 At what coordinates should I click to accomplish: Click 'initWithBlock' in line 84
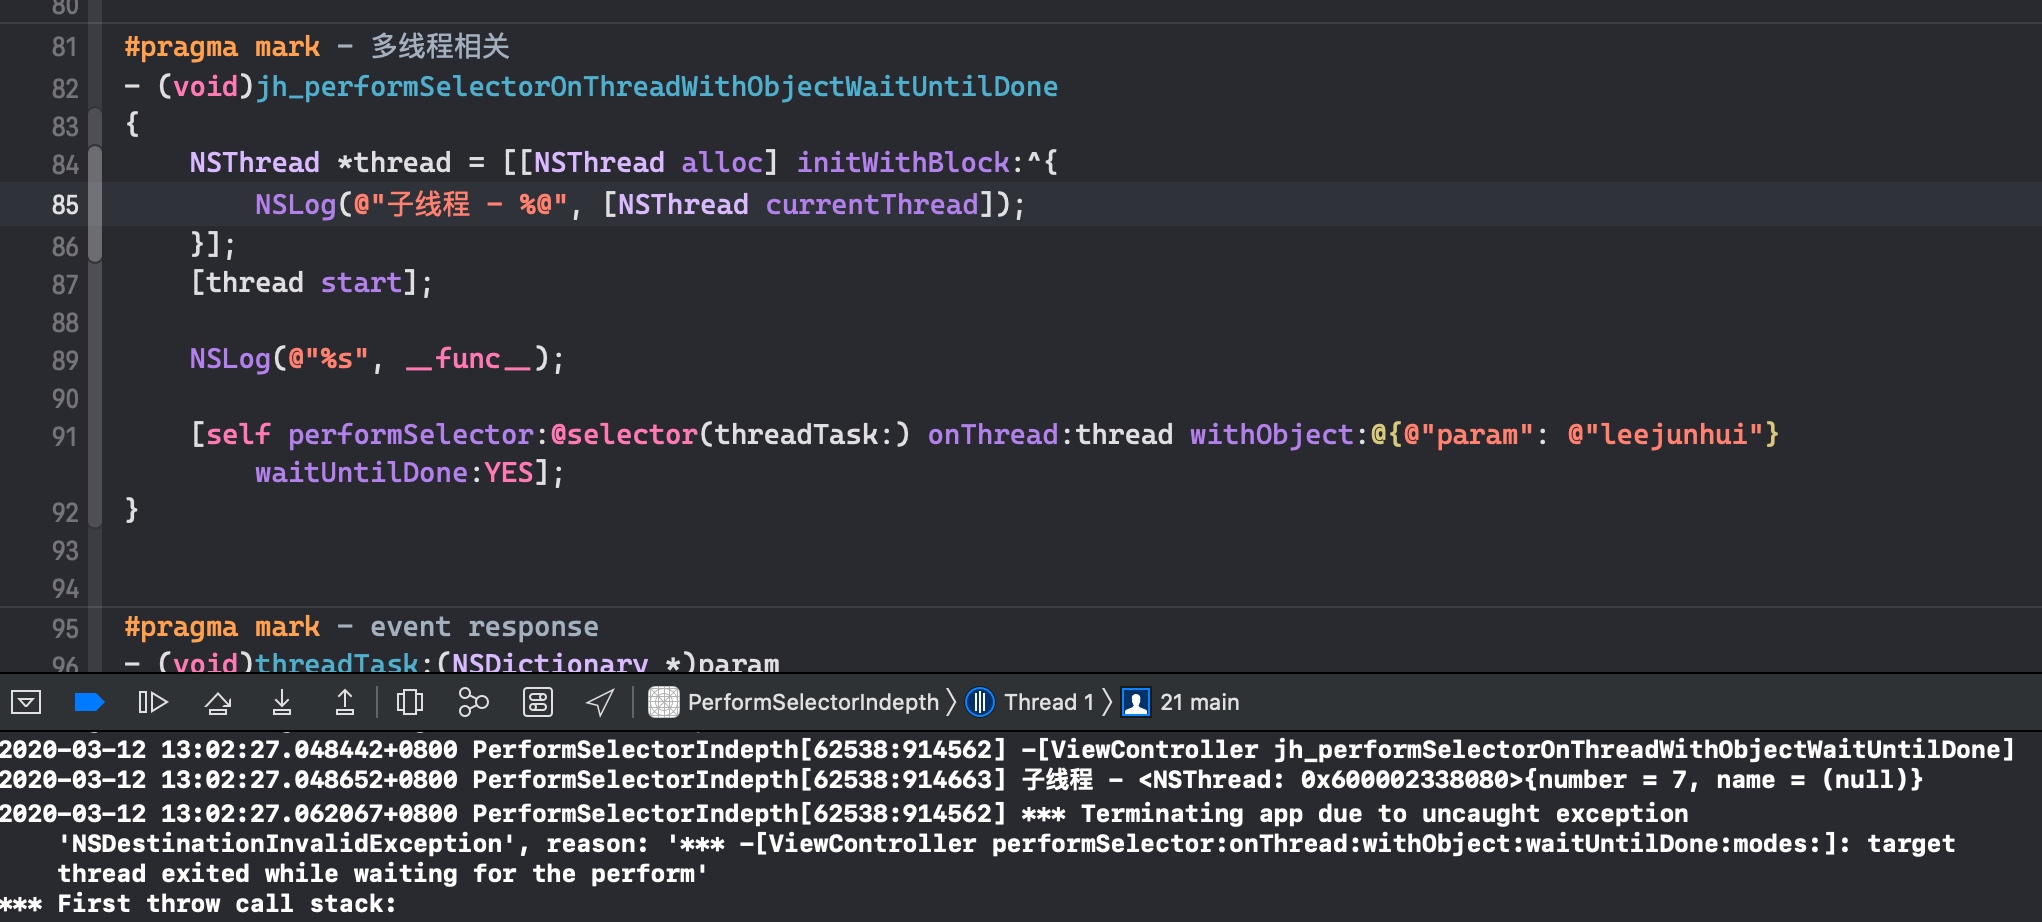(903, 162)
